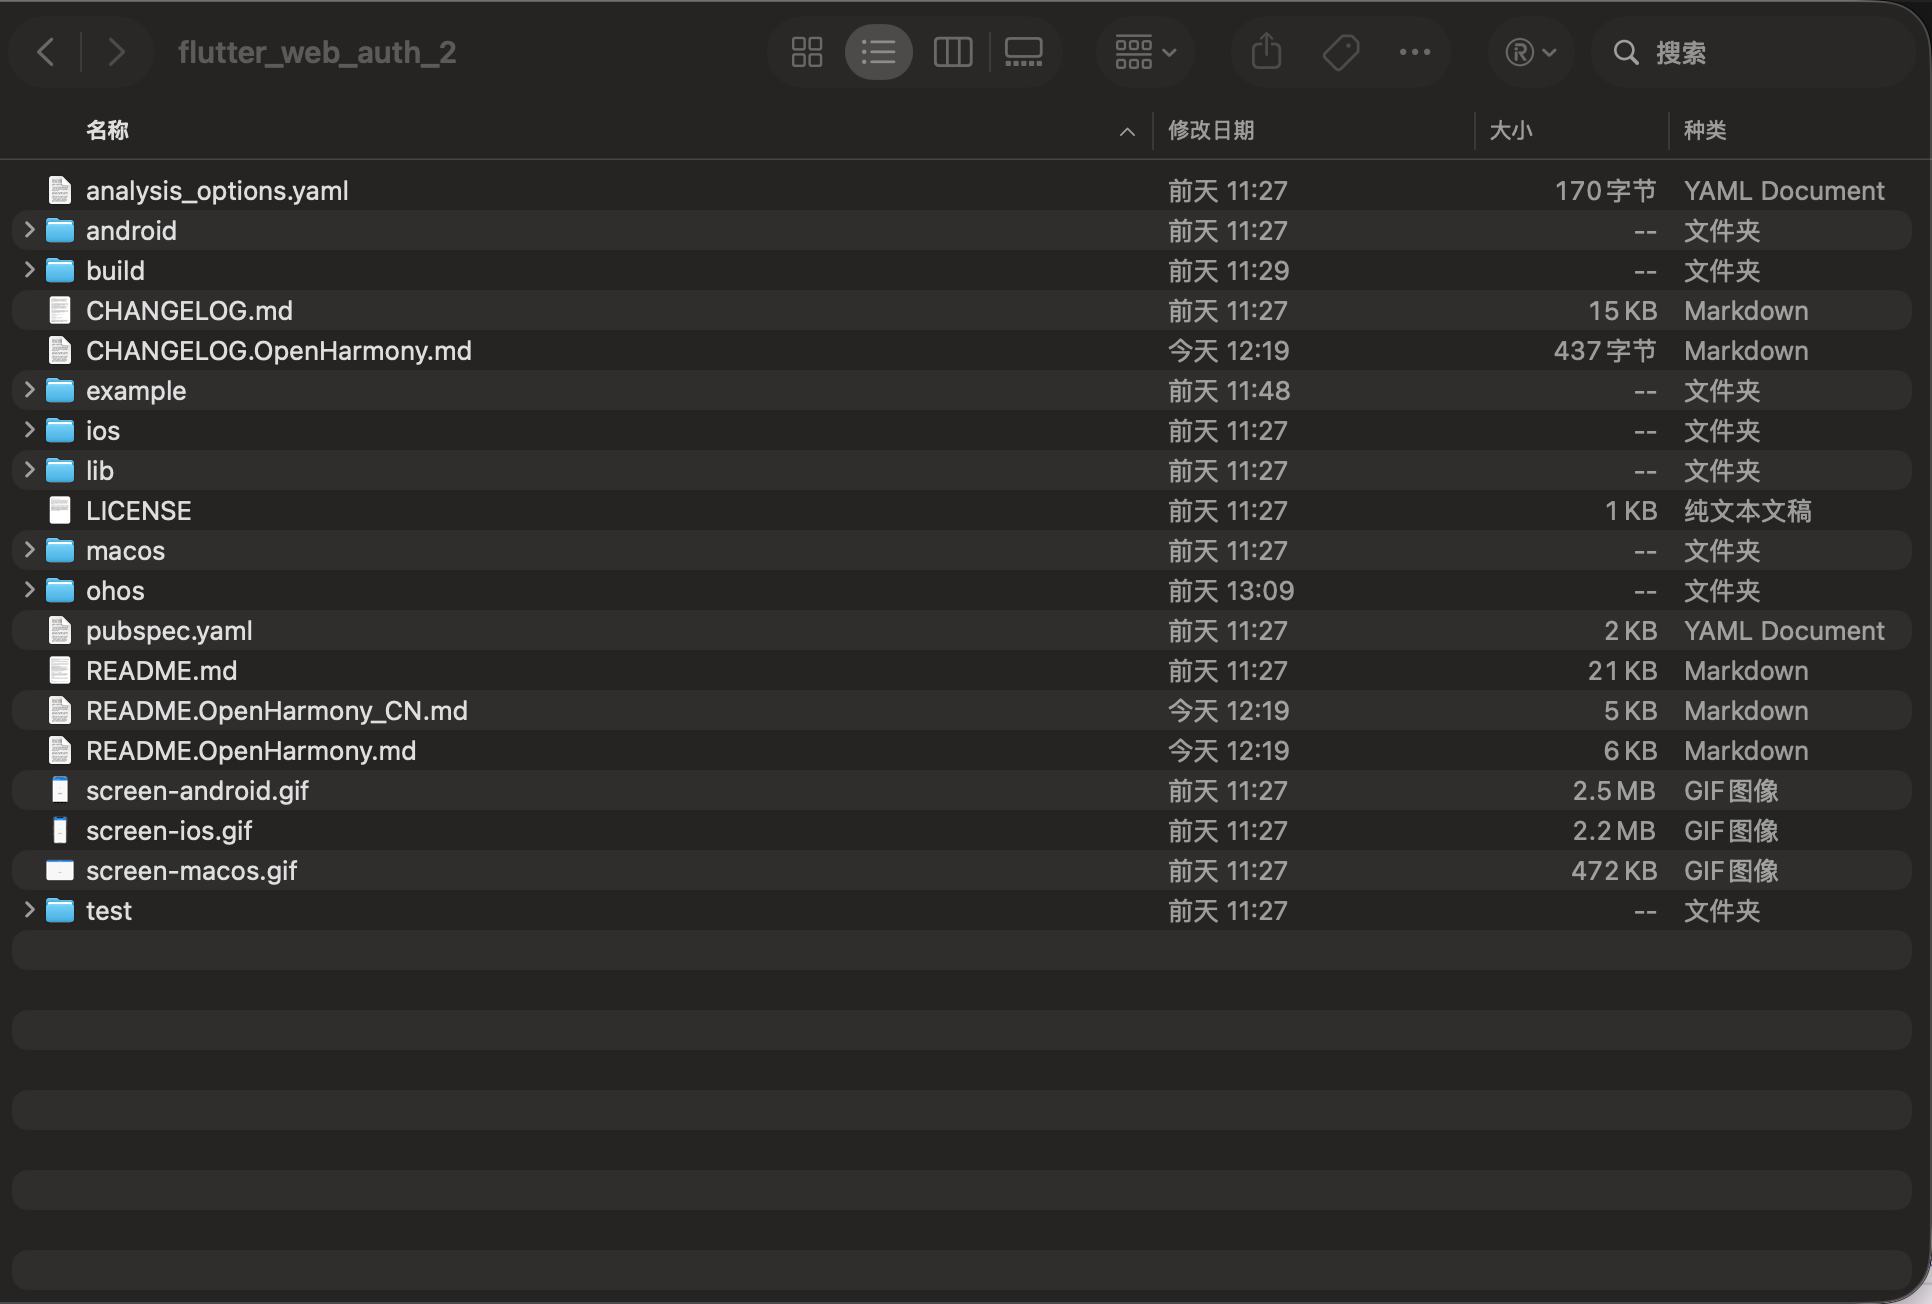Expand the ios folder
The height and width of the screenshot is (1304, 1932).
(29, 430)
